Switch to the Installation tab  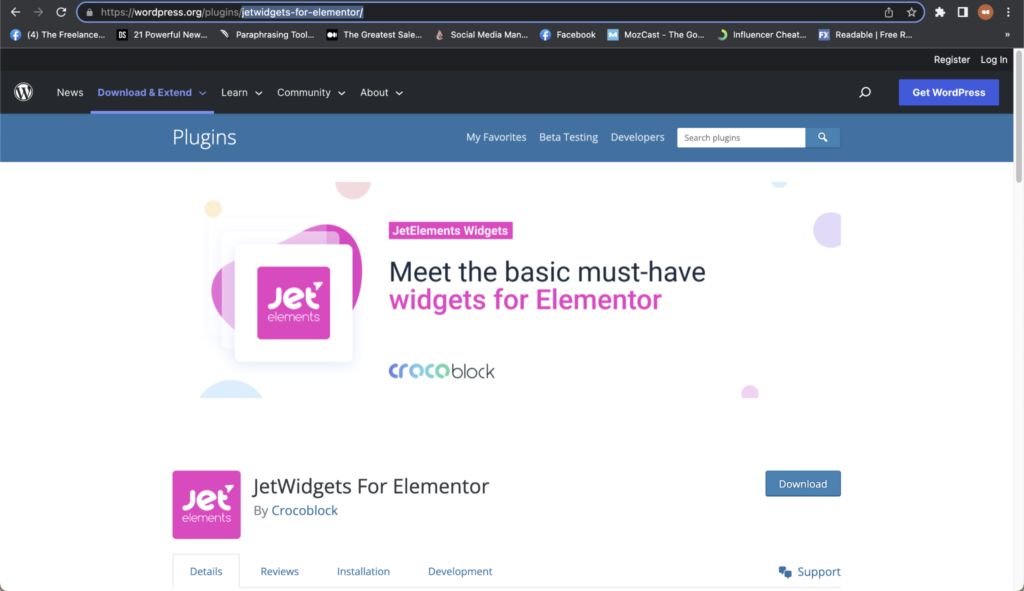pyautogui.click(x=363, y=571)
